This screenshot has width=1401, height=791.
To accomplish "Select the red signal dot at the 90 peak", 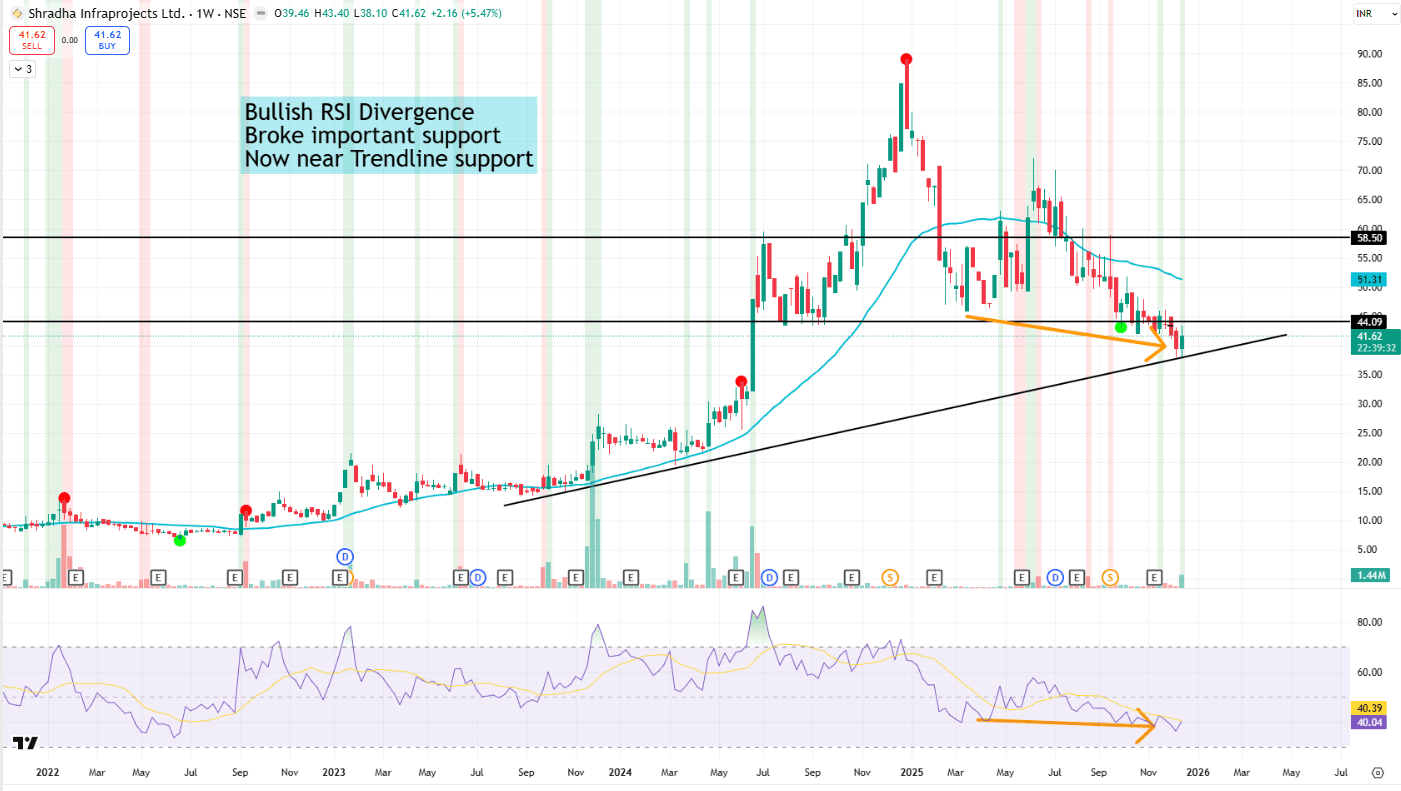I will (x=906, y=59).
